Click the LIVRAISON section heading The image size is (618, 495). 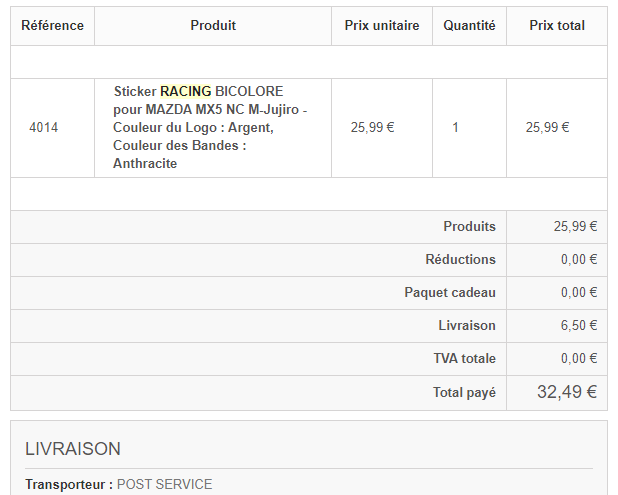pyautogui.click(x=72, y=449)
